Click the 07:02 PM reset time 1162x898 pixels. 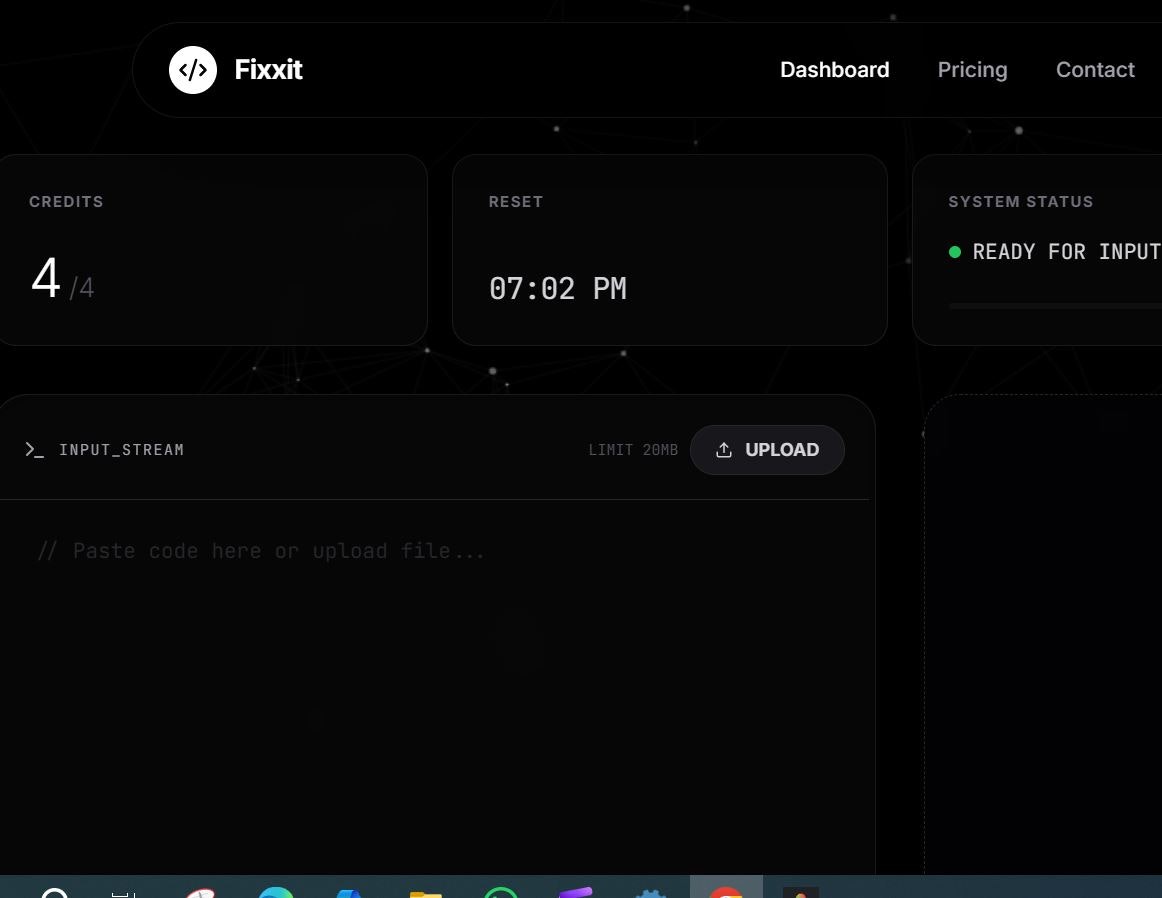tap(558, 288)
